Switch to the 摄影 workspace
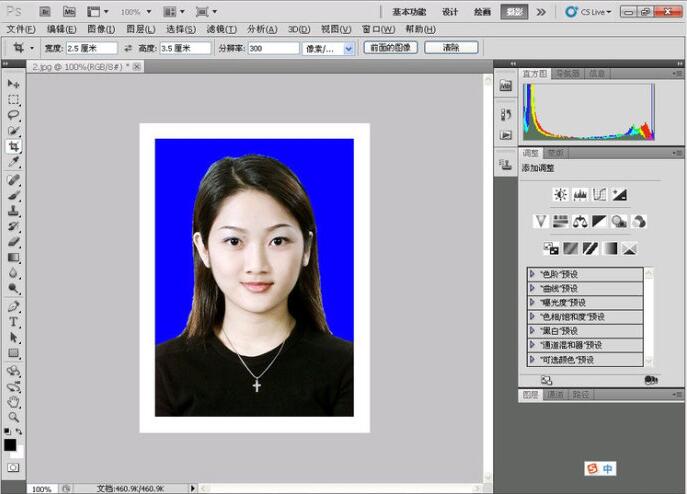The image size is (687, 494). [512, 12]
